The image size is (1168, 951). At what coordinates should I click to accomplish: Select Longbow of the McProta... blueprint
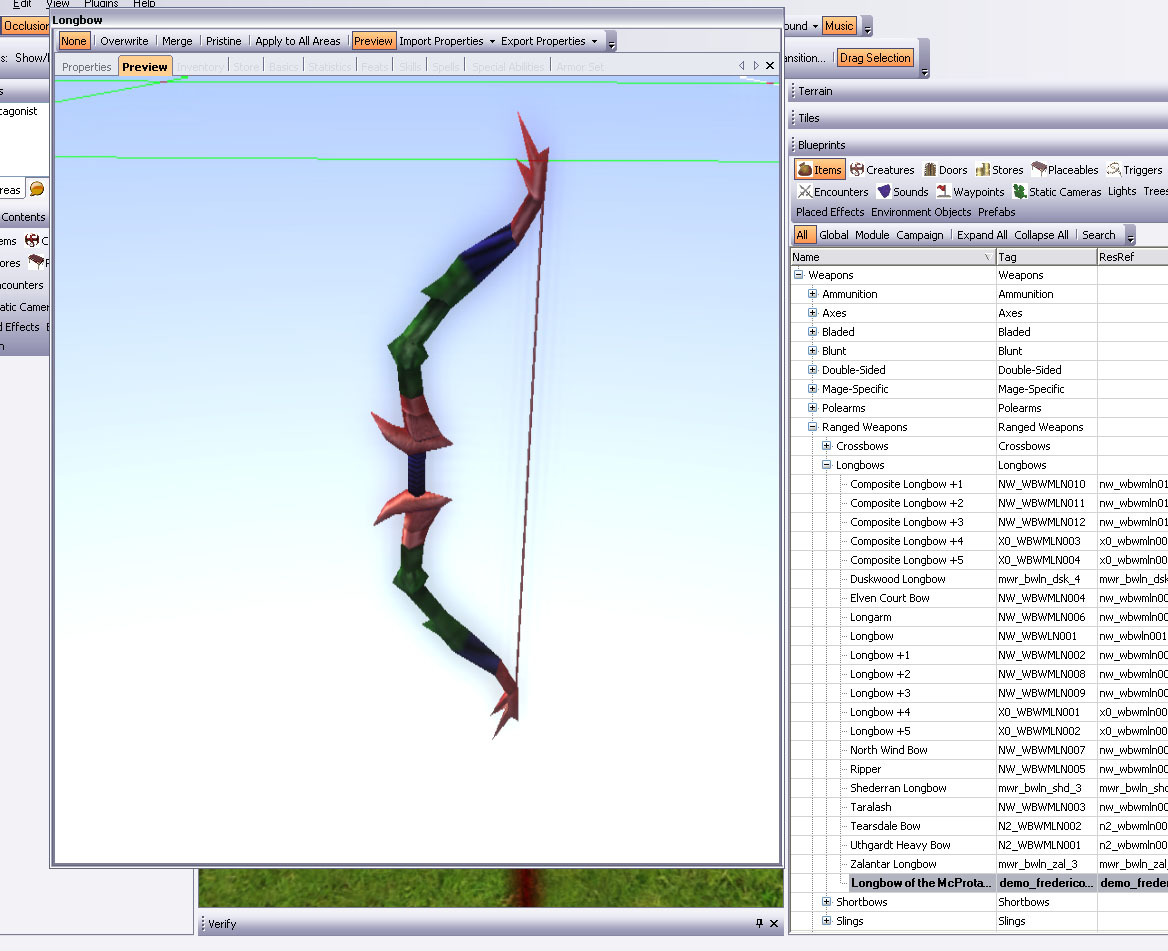[x=921, y=882]
